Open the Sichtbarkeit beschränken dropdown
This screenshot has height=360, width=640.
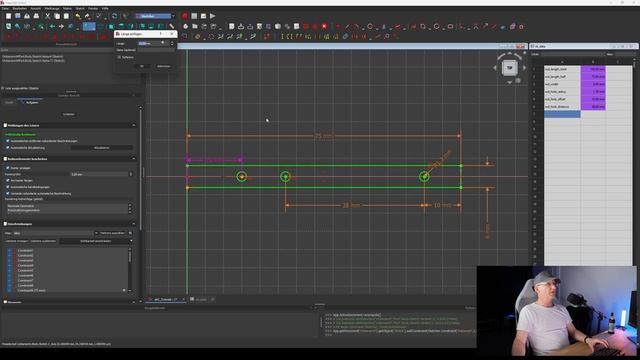tap(96, 241)
